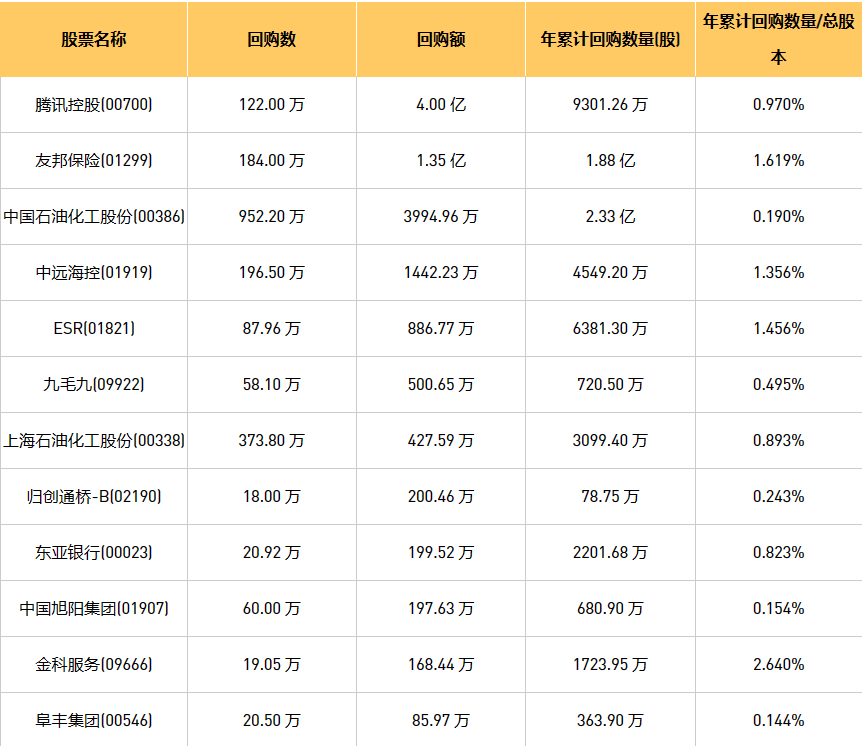This screenshot has height=746, width=862.
Task: Select stock name 友邦保险(01299)
Action: [x=93, y=161]
